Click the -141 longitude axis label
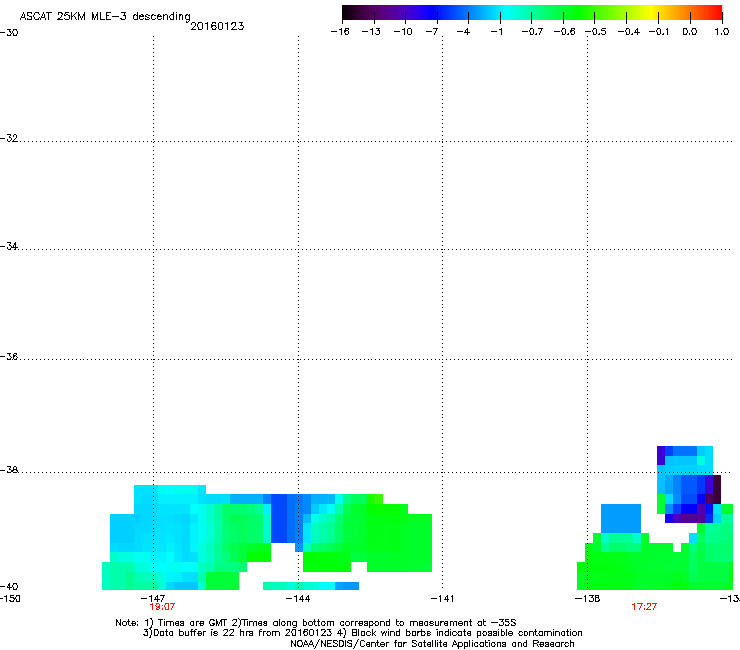The height and width of the screenshot is (650, 740). pos(442,599)
